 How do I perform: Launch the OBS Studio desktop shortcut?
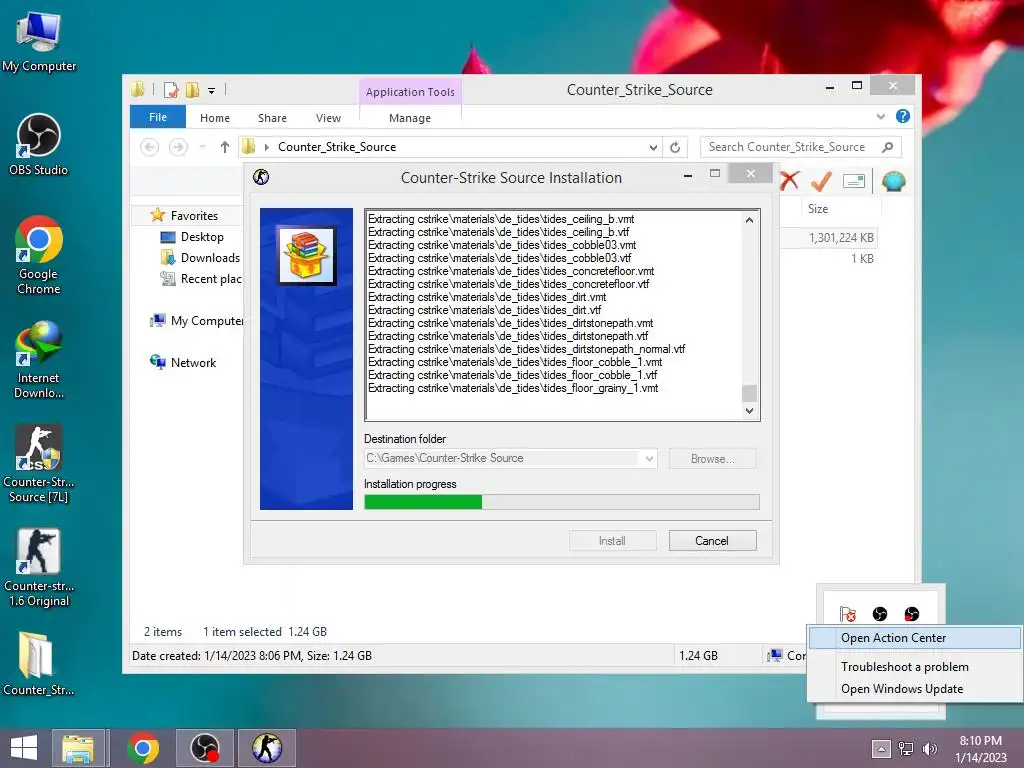coord(39,144)
